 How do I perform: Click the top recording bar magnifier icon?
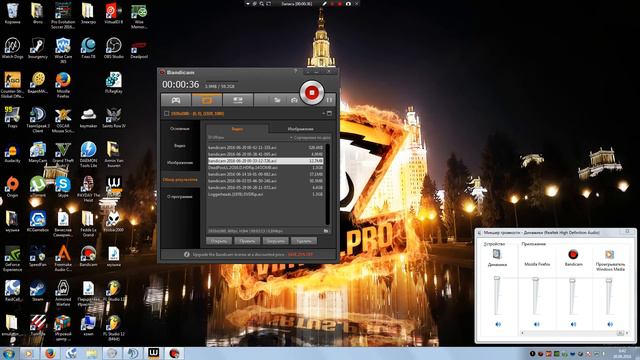click(x=261, y=3)
